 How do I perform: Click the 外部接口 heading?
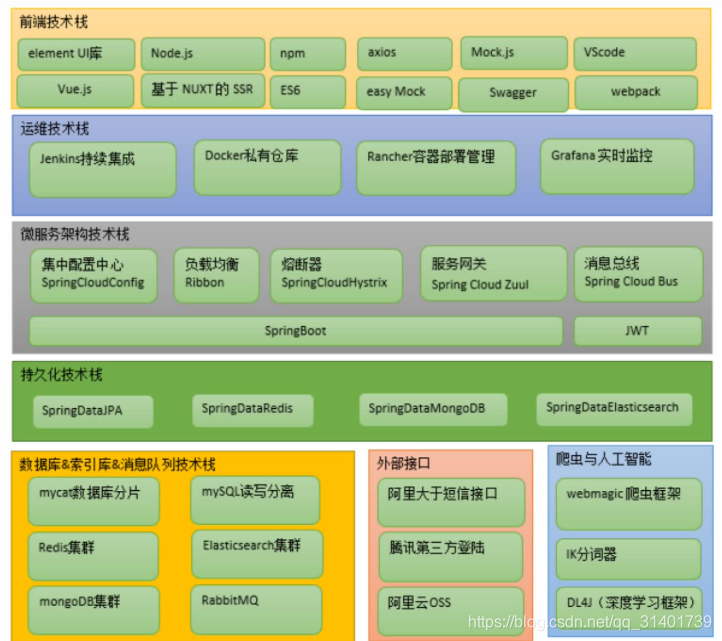pyautogui.click(x=403, y=463)
